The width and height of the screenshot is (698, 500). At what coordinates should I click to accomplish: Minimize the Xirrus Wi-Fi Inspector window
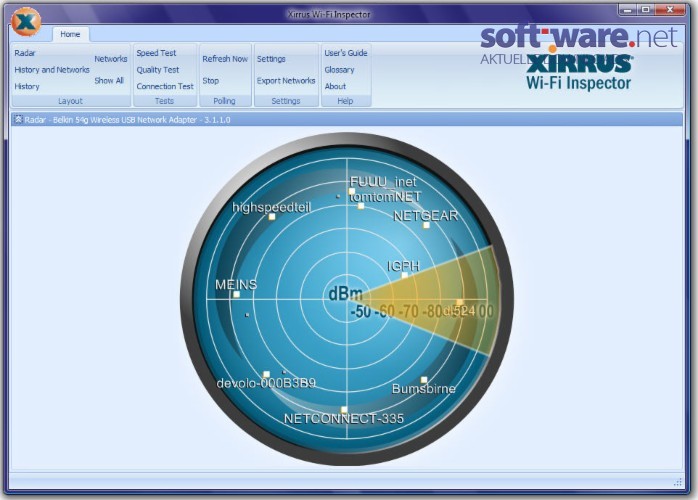627,9
